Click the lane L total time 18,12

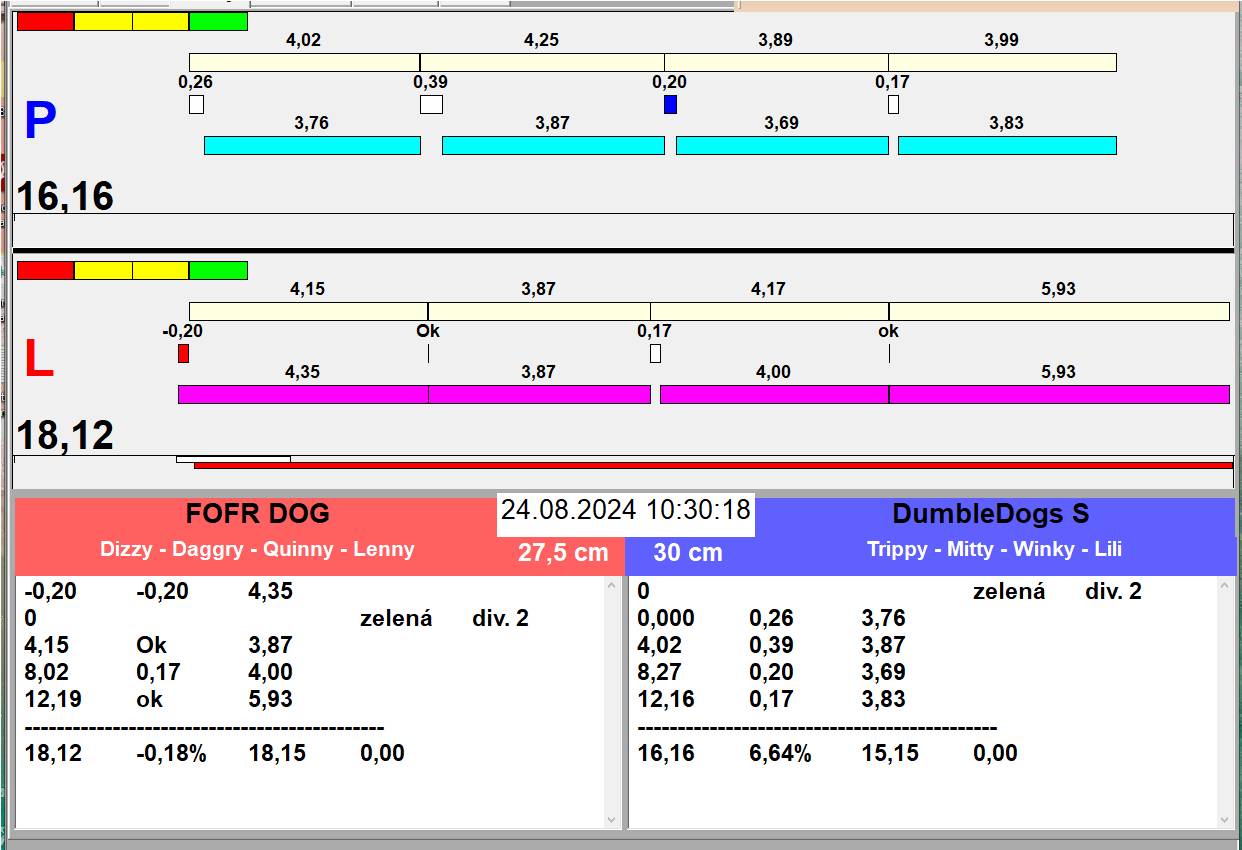[x=65, y=436]
